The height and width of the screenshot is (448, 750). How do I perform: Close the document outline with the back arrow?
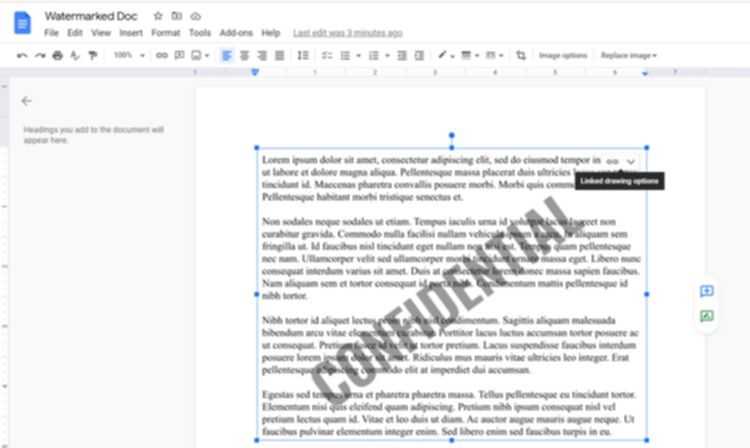(x=26, y=101)
